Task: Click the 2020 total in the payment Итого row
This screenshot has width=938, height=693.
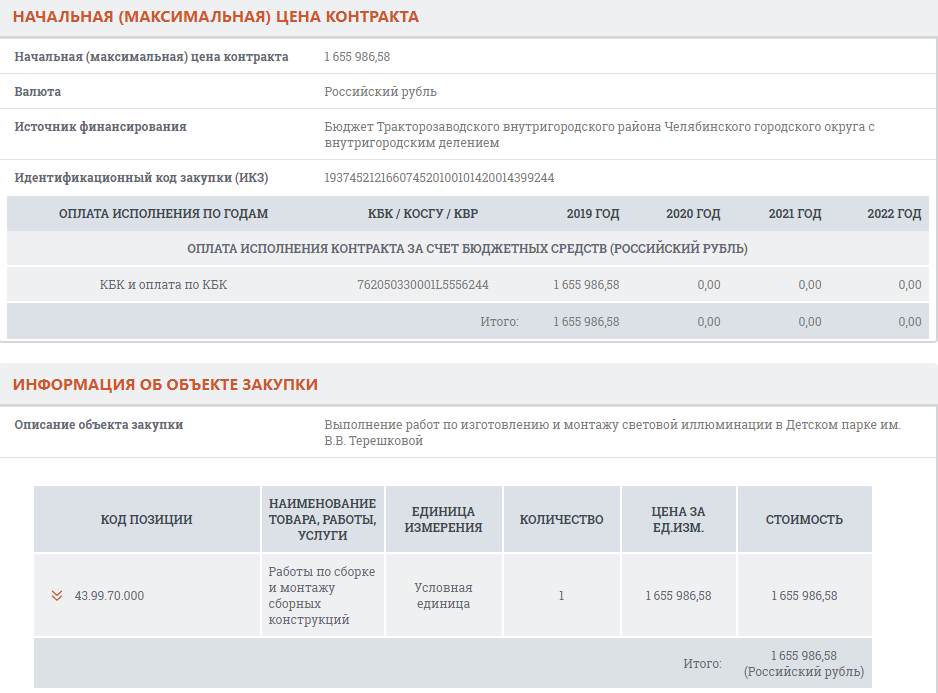Action: tap(709, 322)
